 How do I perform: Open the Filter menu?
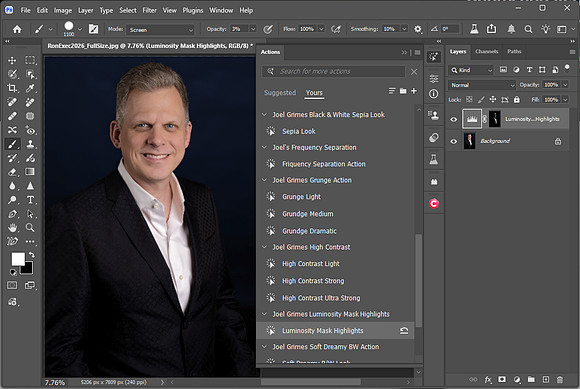(149, 10)
